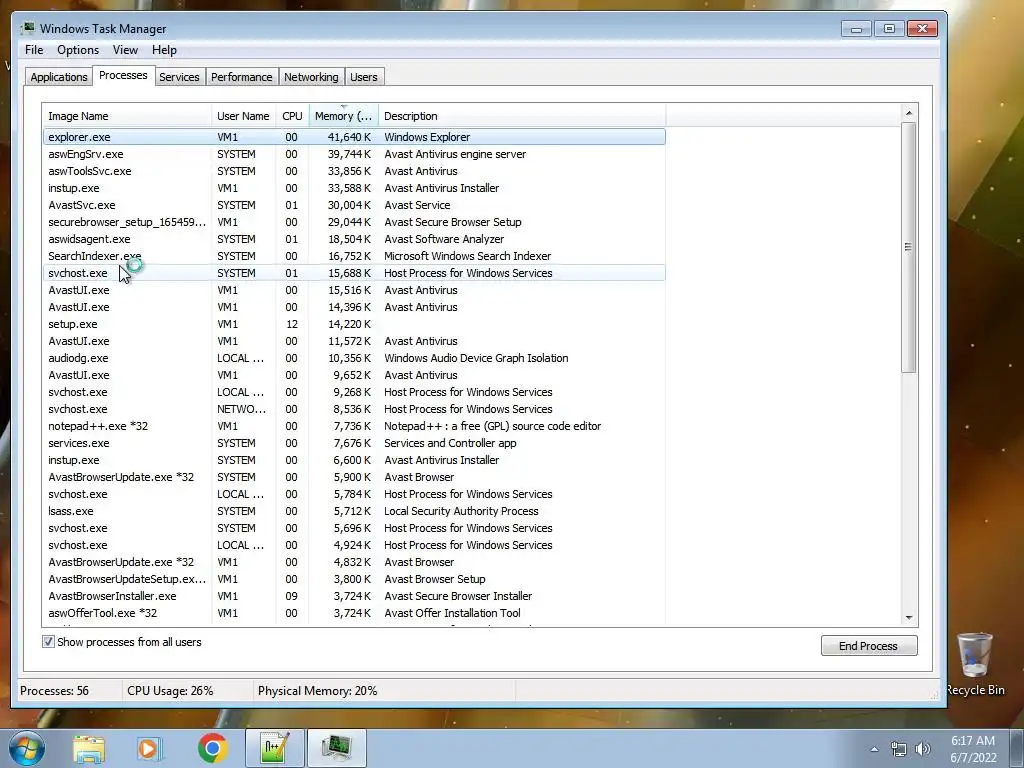This screenshot has width=1024, height=768.
Task: Select the Processes tab
Action: click(123, 75)
